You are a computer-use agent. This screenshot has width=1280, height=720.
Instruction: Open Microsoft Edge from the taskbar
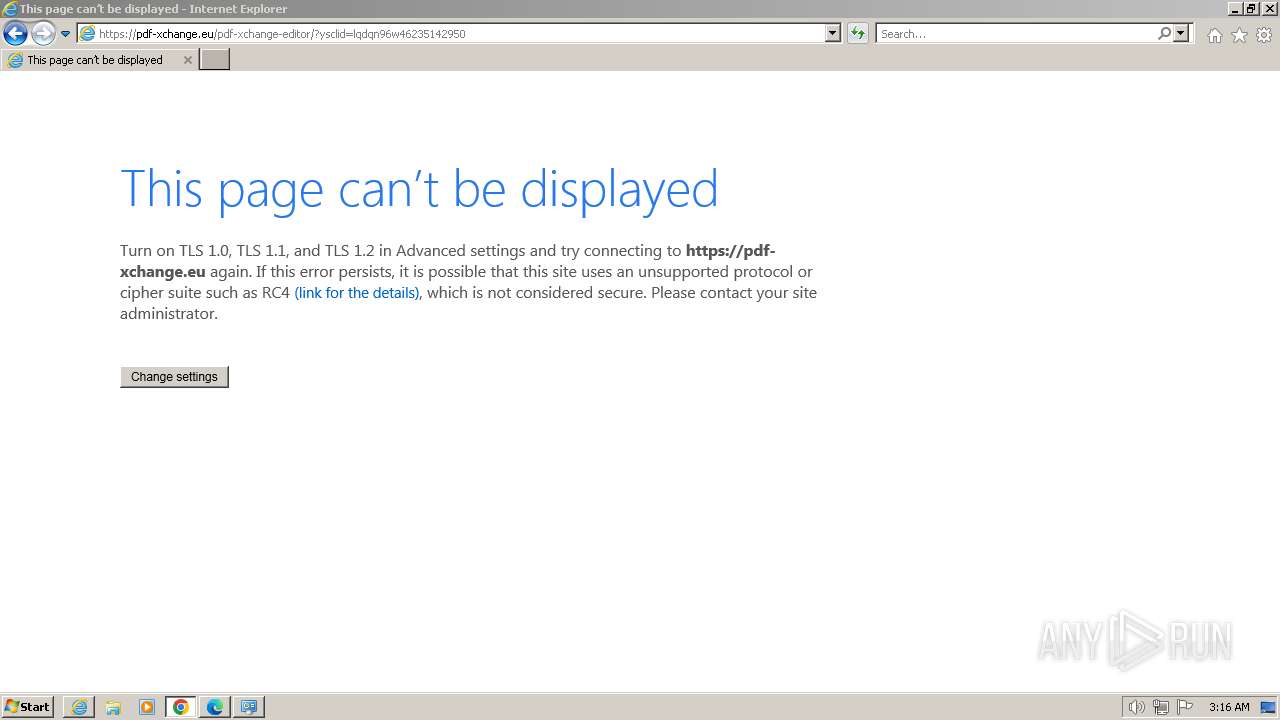tap(215, 707)
